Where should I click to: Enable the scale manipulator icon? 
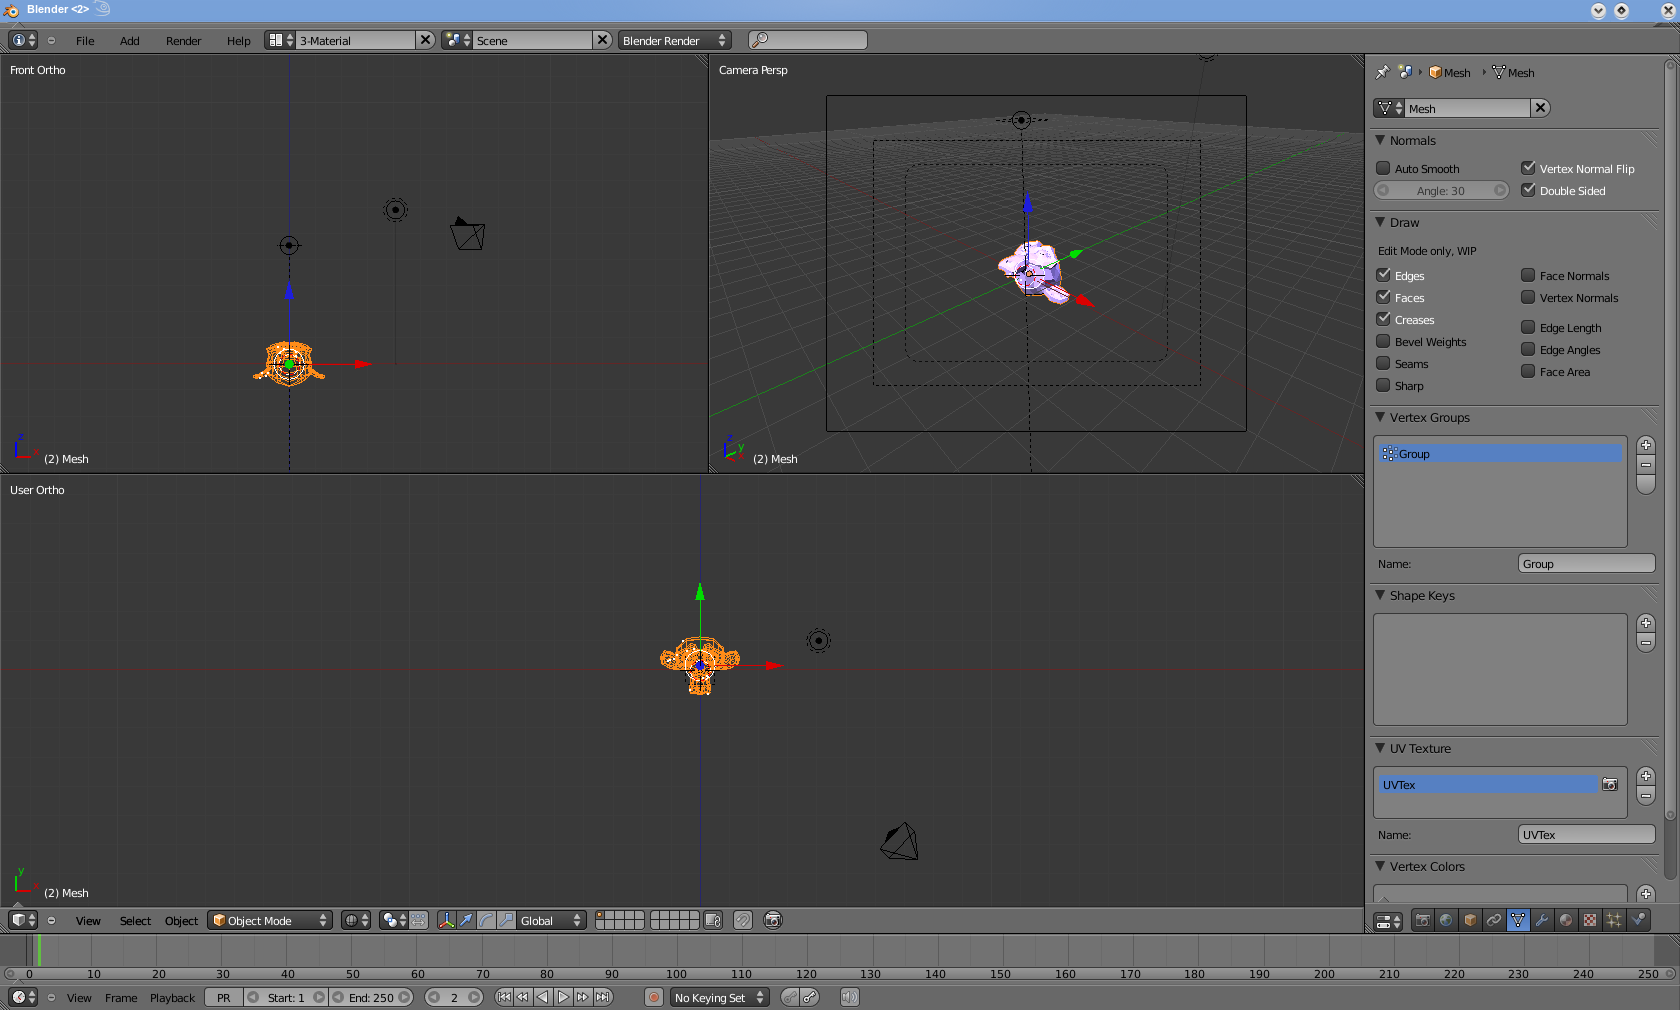[x=506, y=920]
